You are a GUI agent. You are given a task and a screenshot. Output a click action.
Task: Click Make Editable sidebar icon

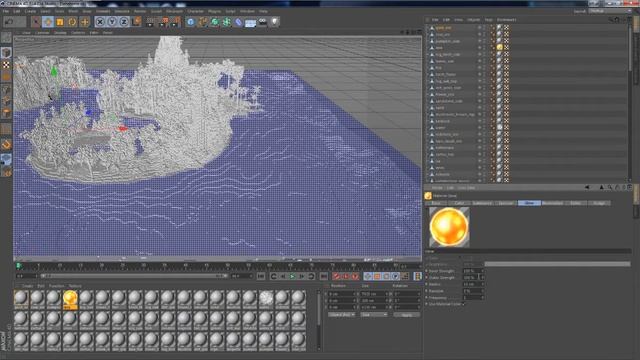click(6, 38)
